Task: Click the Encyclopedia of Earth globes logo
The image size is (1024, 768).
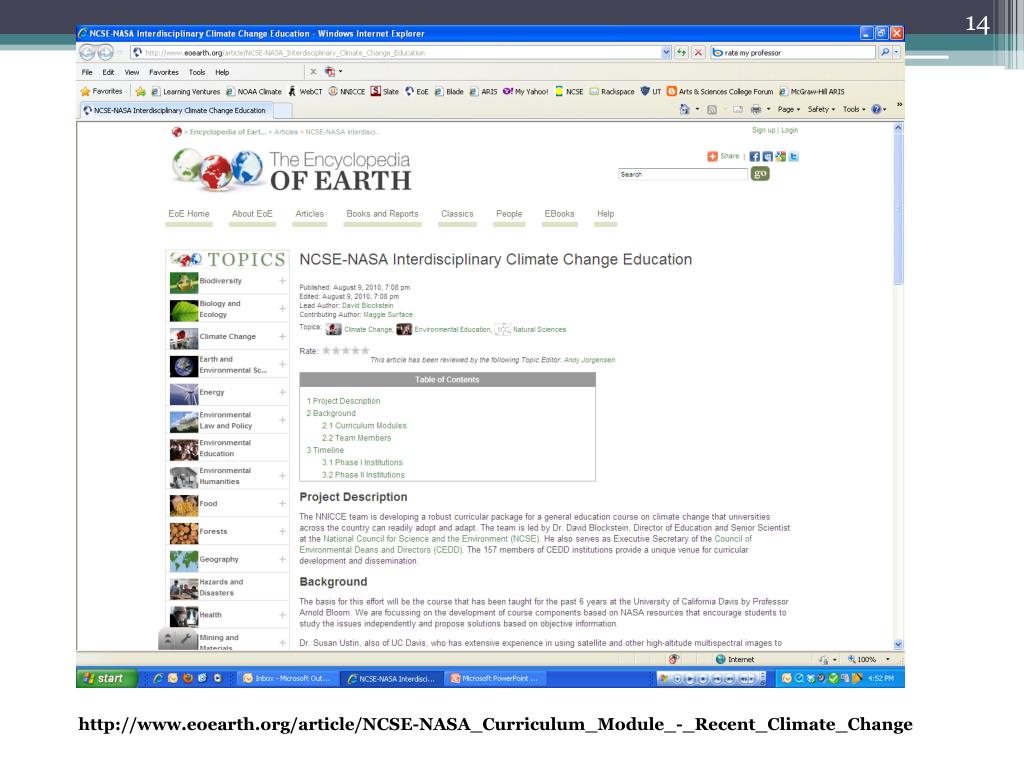Action: pos(217,168)
